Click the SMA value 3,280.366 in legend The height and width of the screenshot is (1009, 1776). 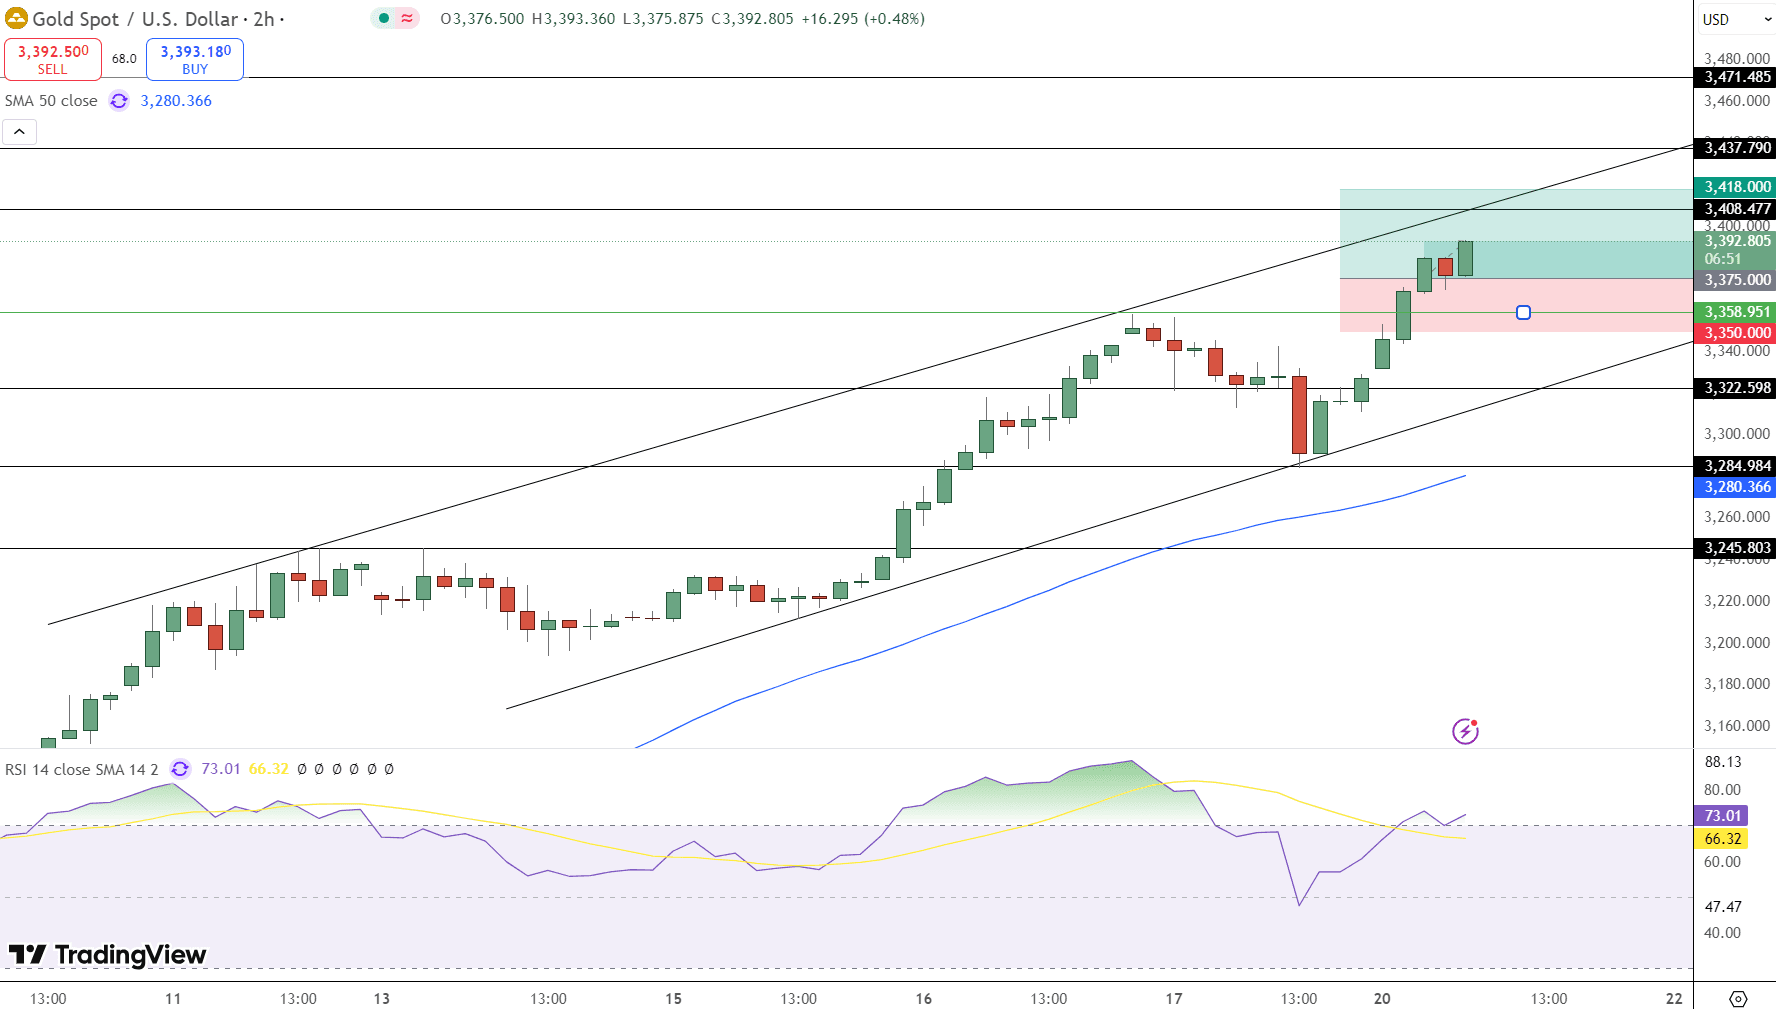click(176, 100)
